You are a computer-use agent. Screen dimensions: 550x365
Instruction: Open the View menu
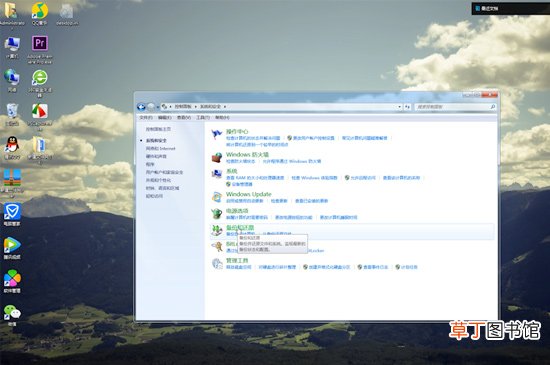(184, 117)
